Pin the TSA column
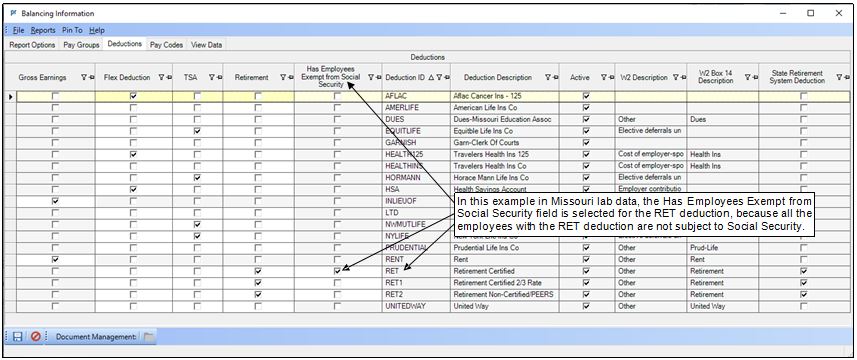Viewport: 857px width, 360px height. (x=219, y=78)
